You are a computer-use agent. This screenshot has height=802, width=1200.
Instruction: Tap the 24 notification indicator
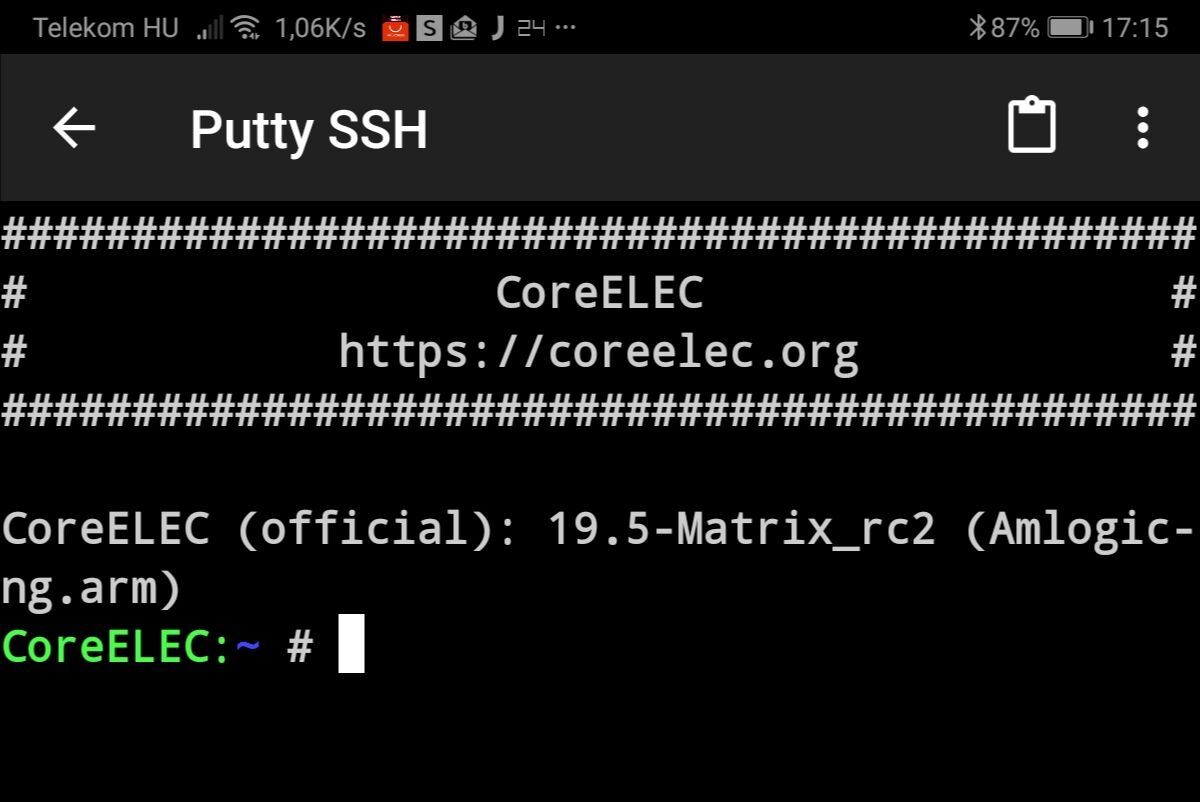tap(531, 28)
